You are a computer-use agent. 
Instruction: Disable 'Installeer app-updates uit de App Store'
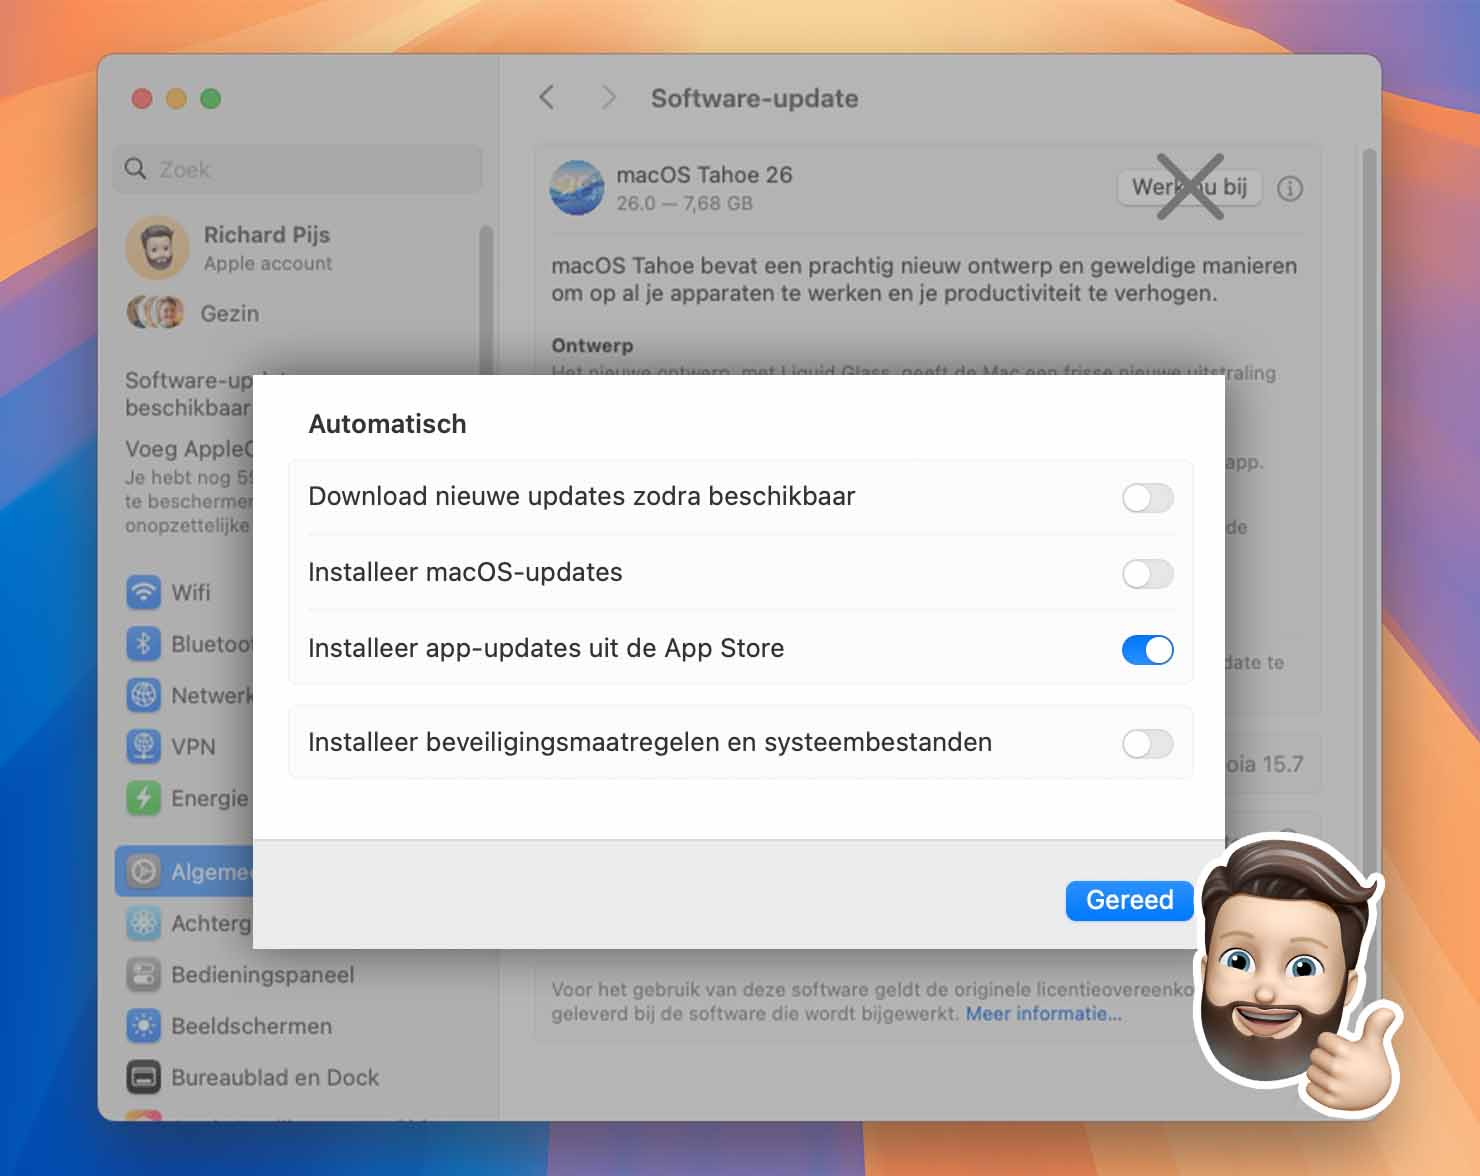point(1147,650)
